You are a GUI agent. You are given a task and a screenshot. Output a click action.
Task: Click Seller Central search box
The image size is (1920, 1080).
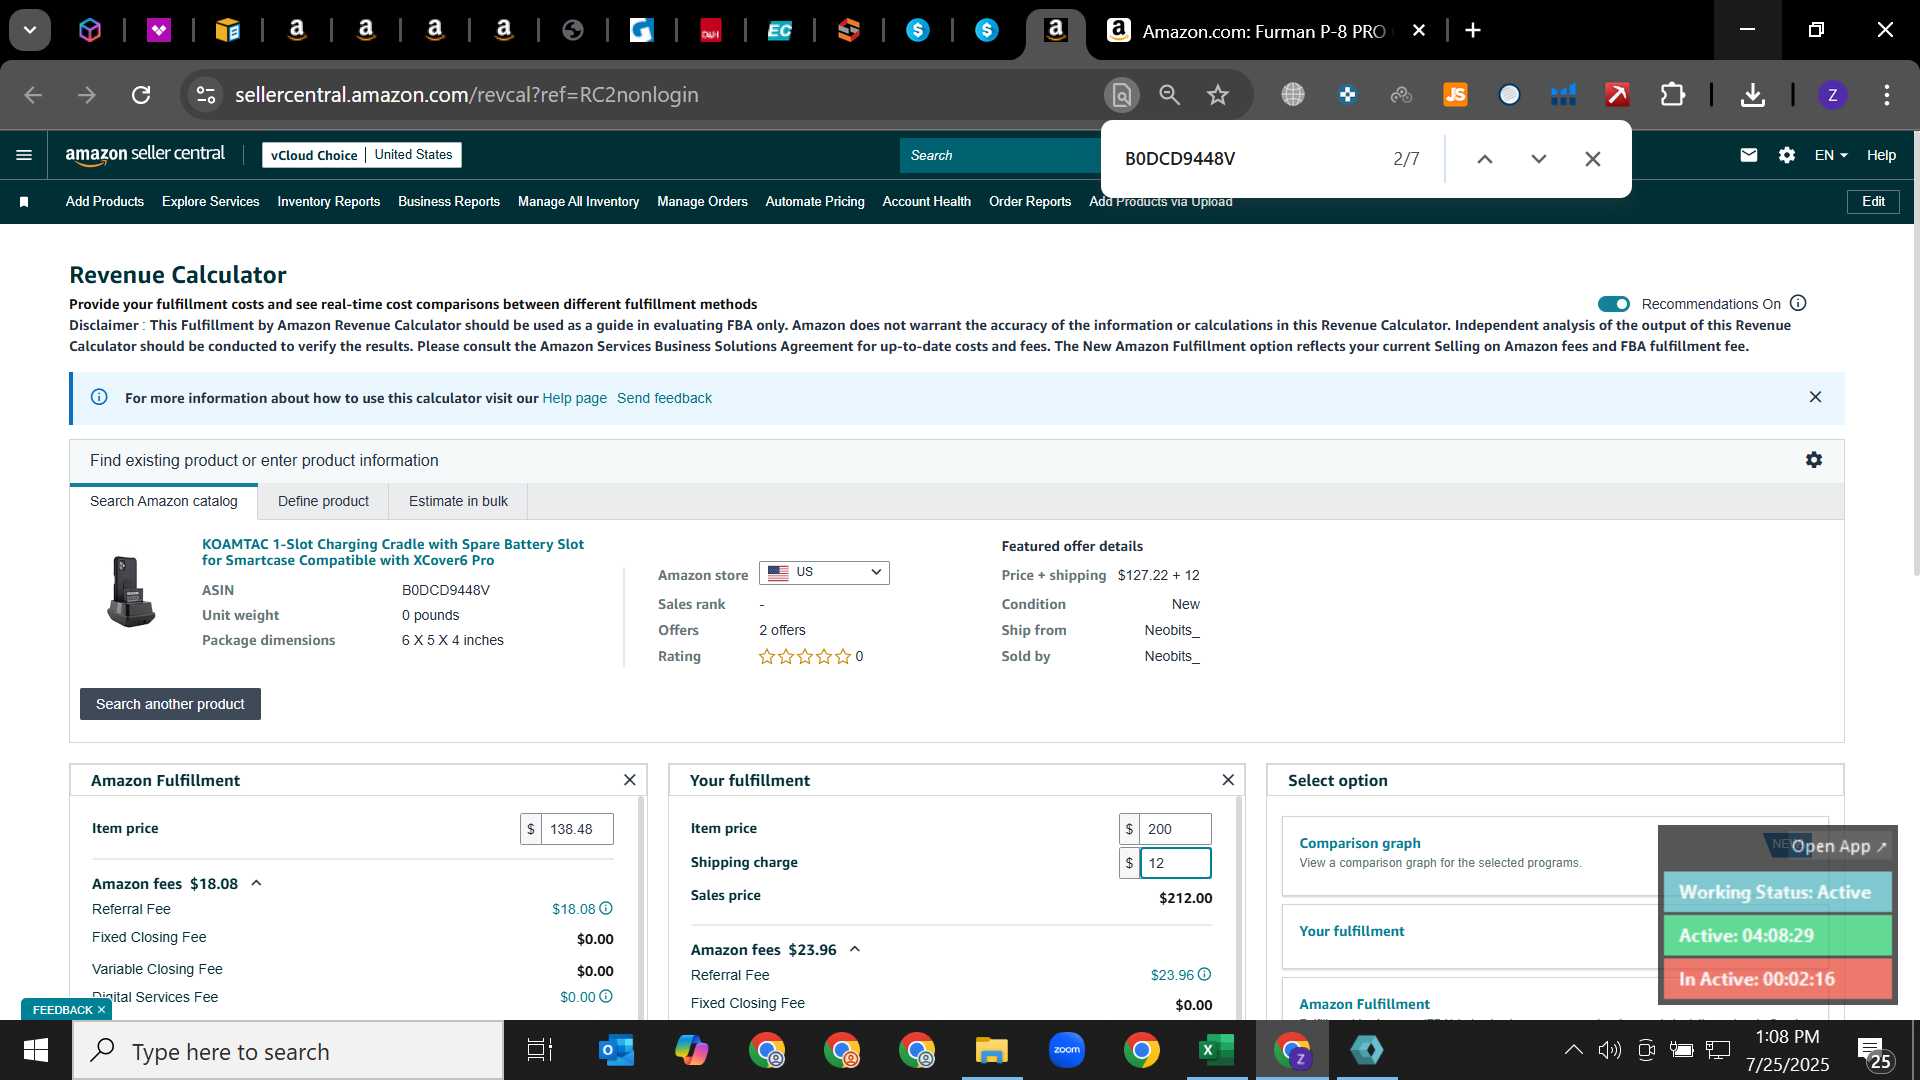pos(1000,155)
